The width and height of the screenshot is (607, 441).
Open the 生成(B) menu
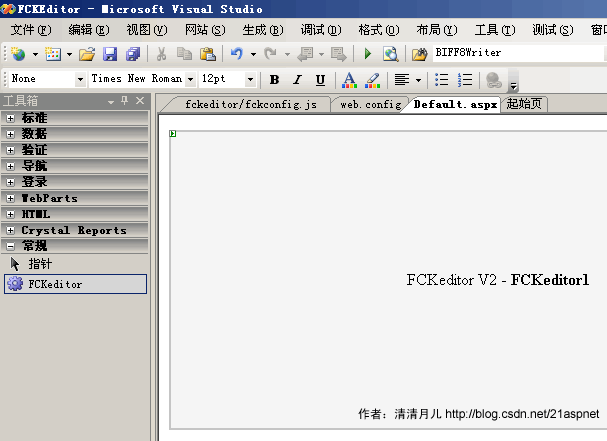point(263,30)
